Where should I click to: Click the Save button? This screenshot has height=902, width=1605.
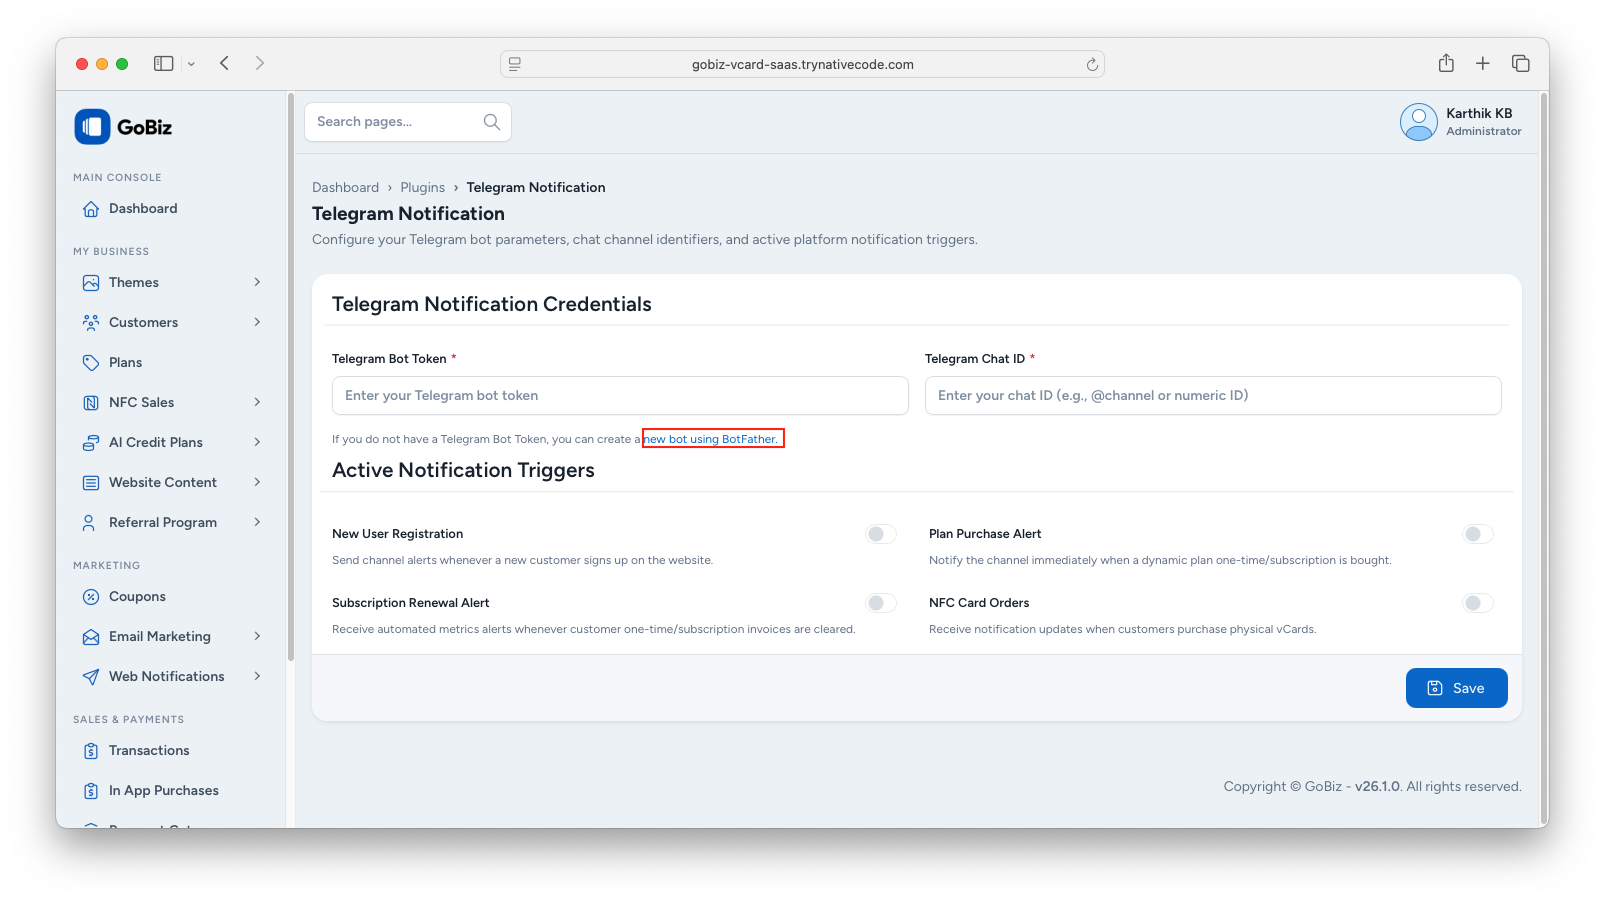coord(1456,688)
